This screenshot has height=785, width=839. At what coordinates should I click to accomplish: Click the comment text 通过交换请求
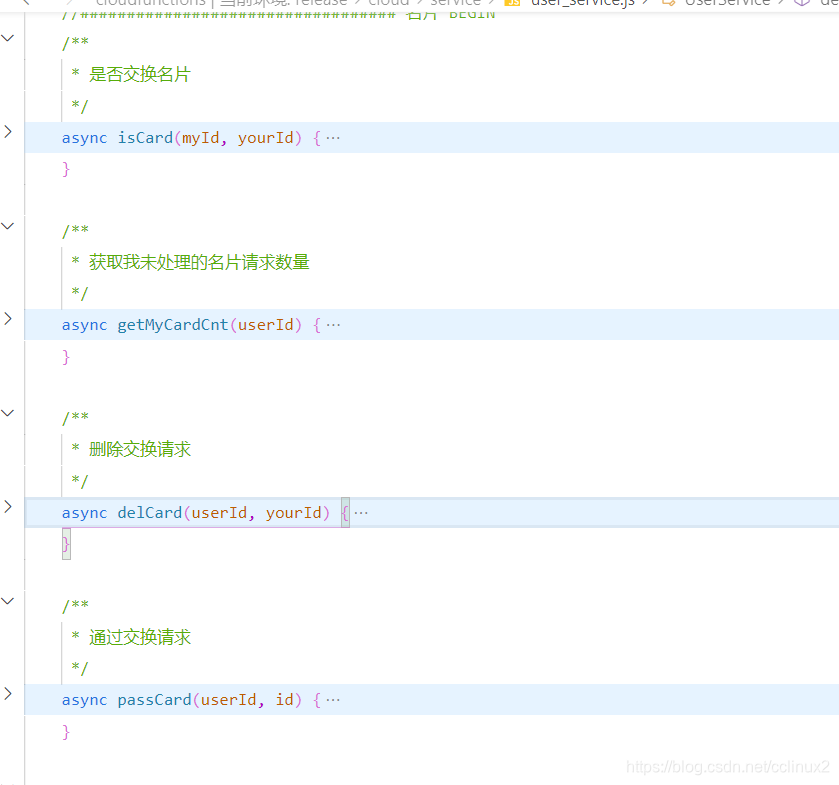140,637
